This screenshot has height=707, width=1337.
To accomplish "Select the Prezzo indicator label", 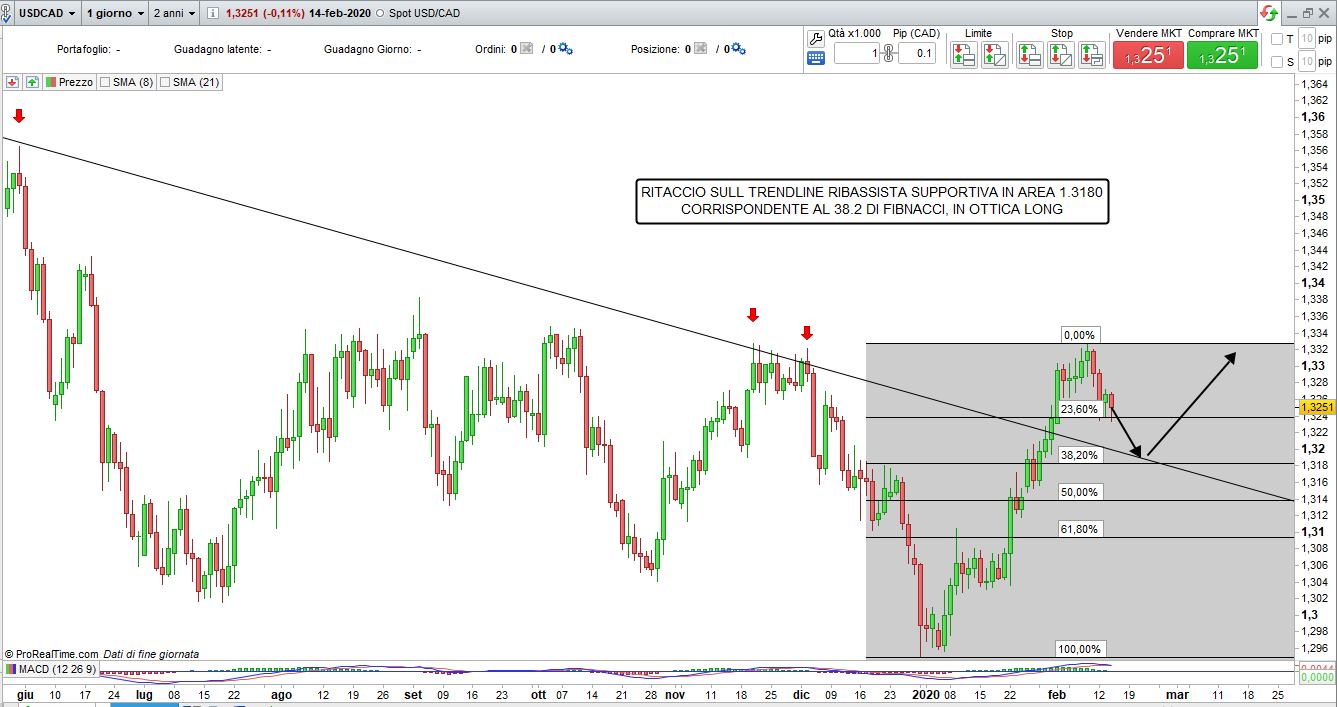I will (x=75, y=82).
